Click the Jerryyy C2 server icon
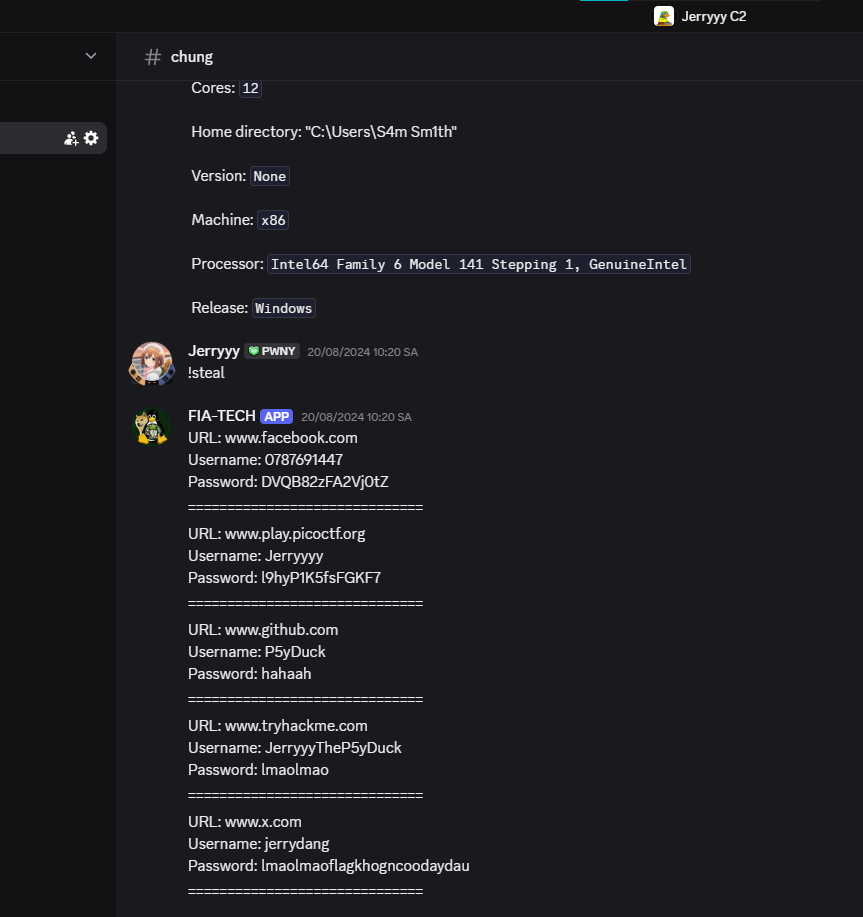 click(664, 16)
